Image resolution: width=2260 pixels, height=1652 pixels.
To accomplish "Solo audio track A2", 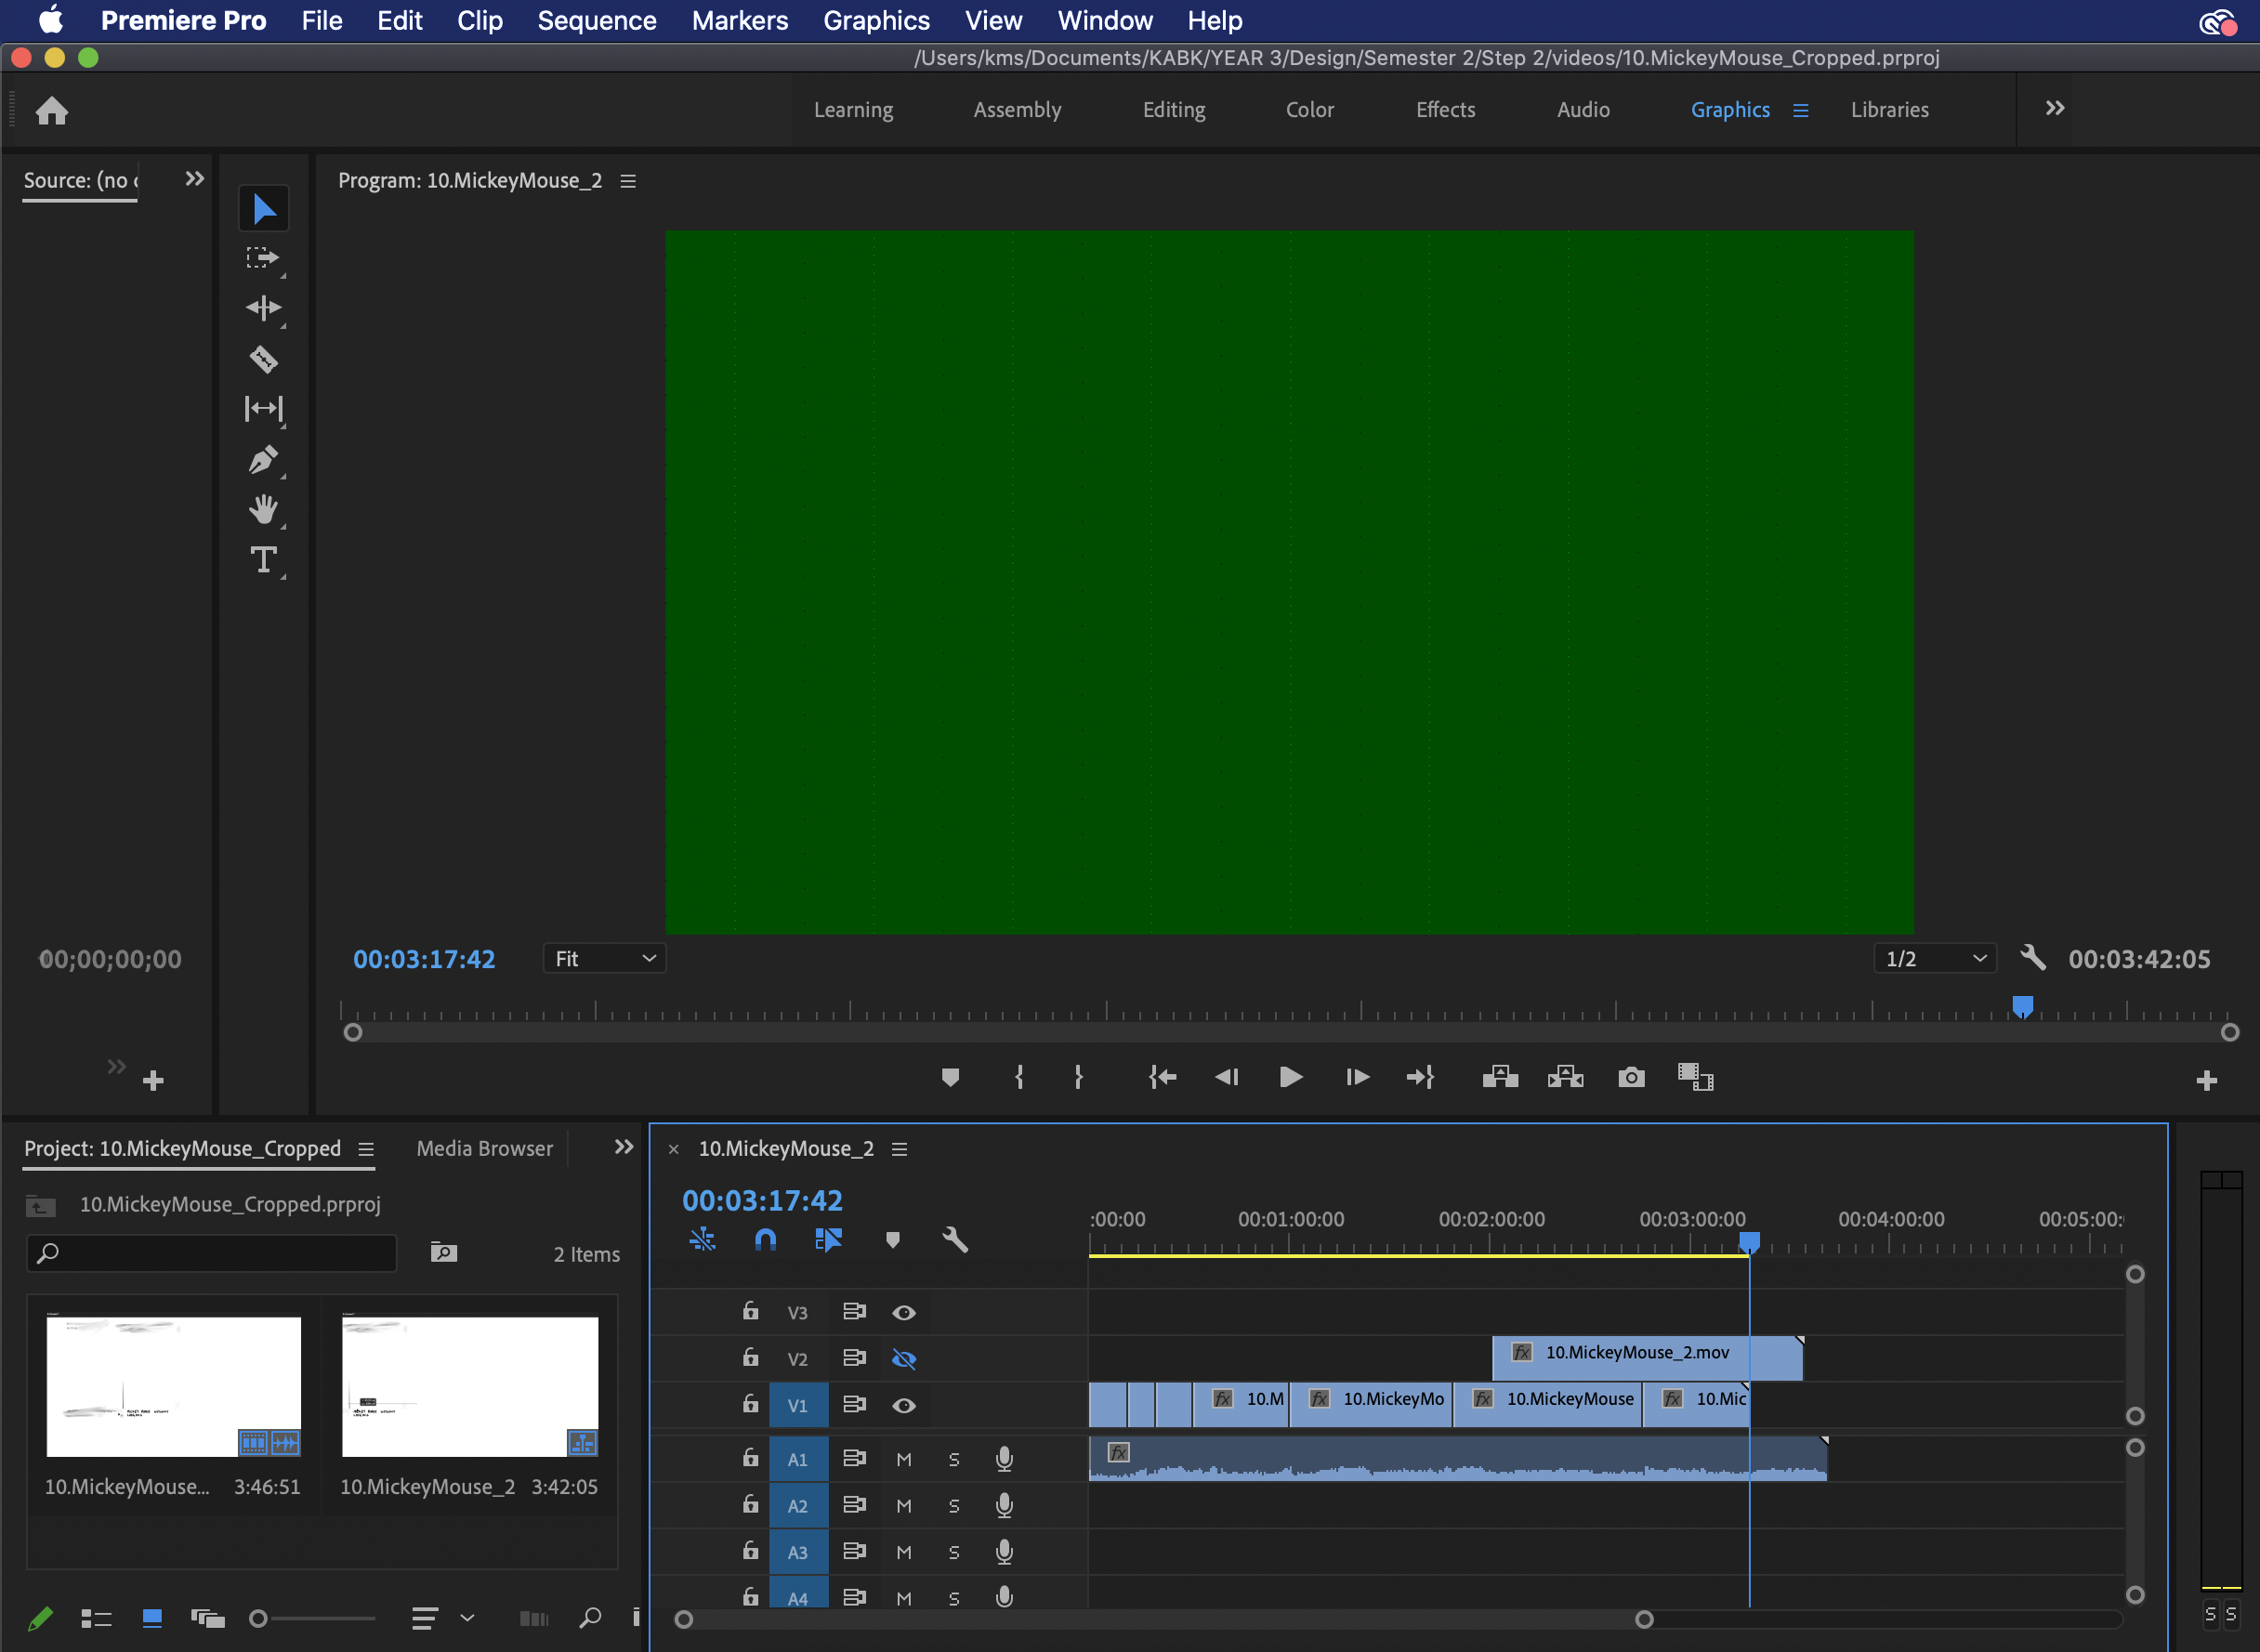I will coord(953,1505).
